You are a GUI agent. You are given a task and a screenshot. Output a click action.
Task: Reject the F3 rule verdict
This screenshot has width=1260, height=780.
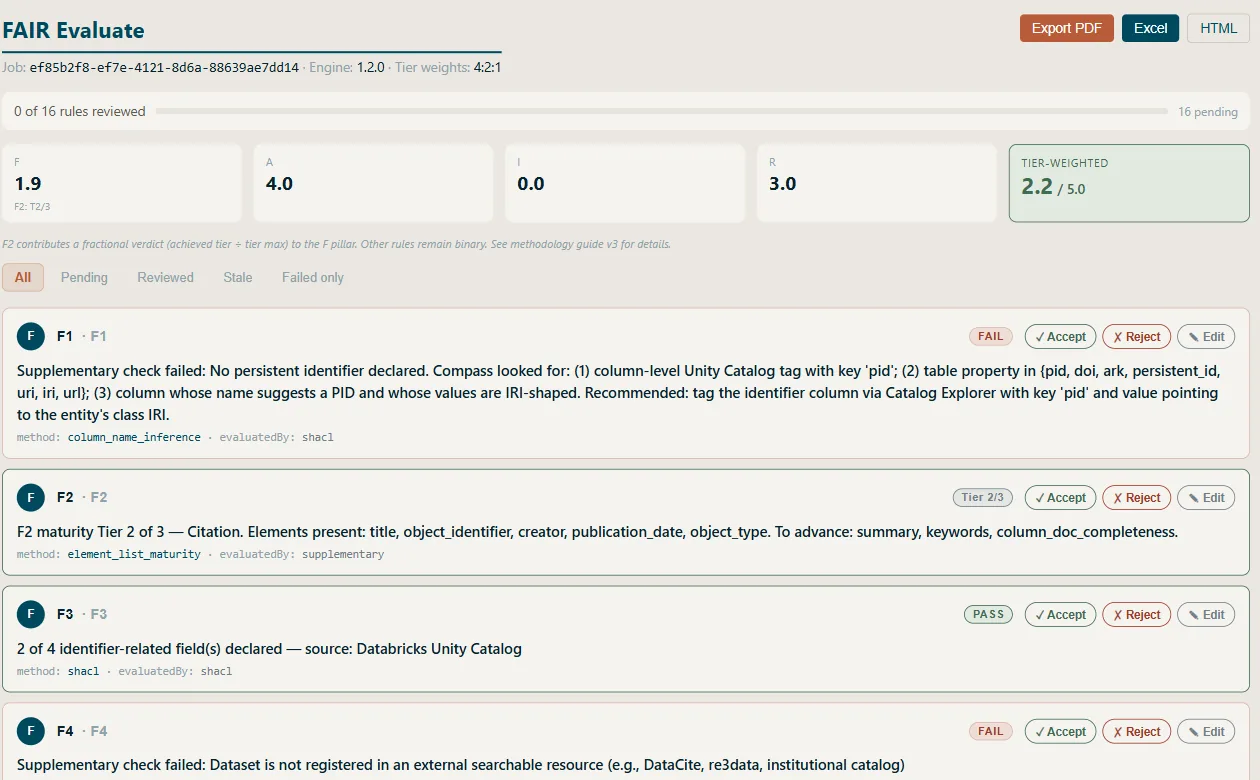(1136, 614)
